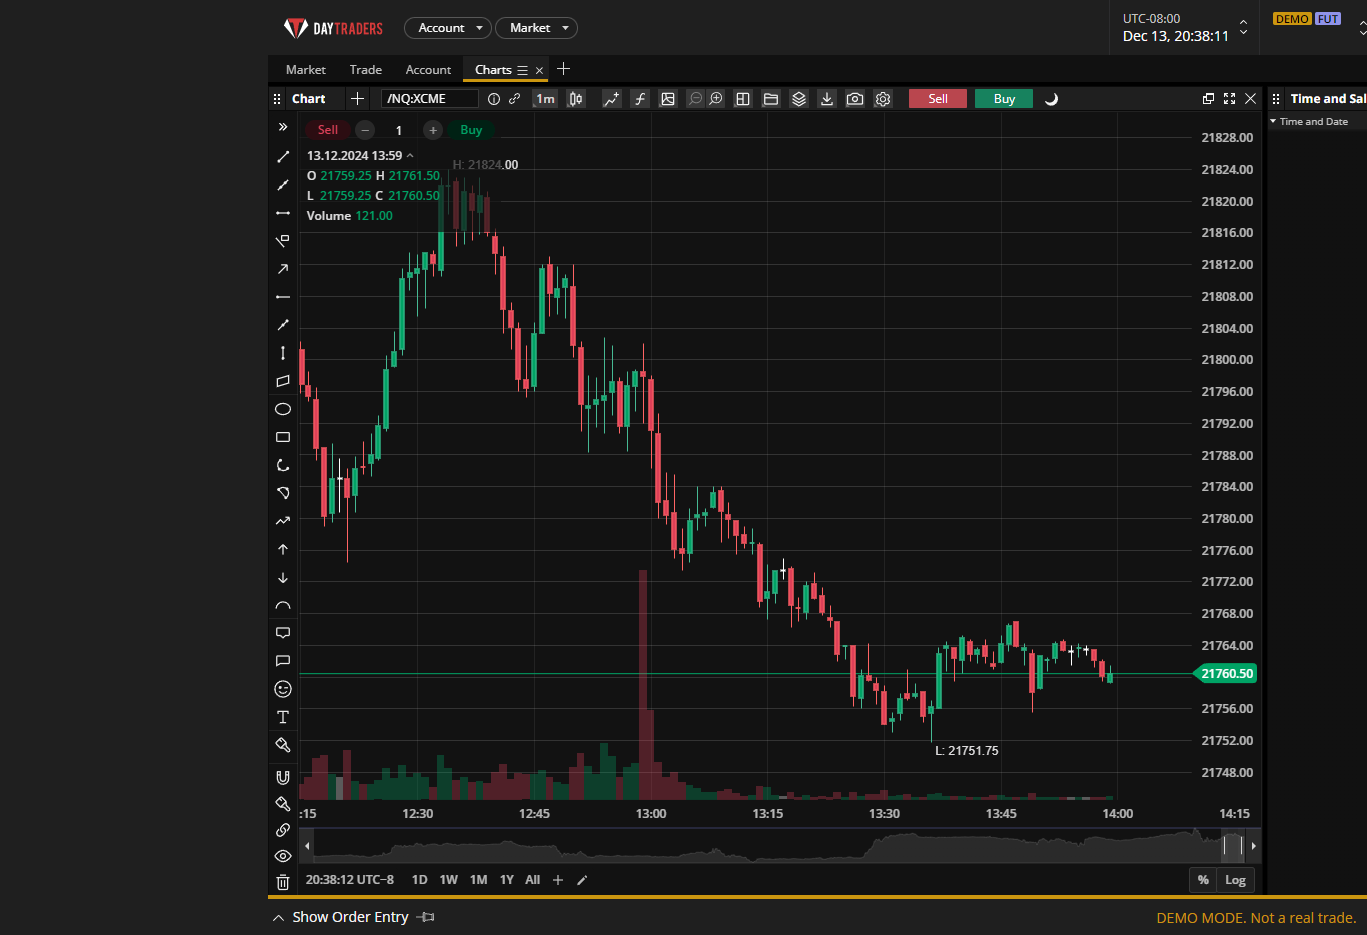Open chart settings gear icon
Screen dimensions: 1367x935
[883, 99]
